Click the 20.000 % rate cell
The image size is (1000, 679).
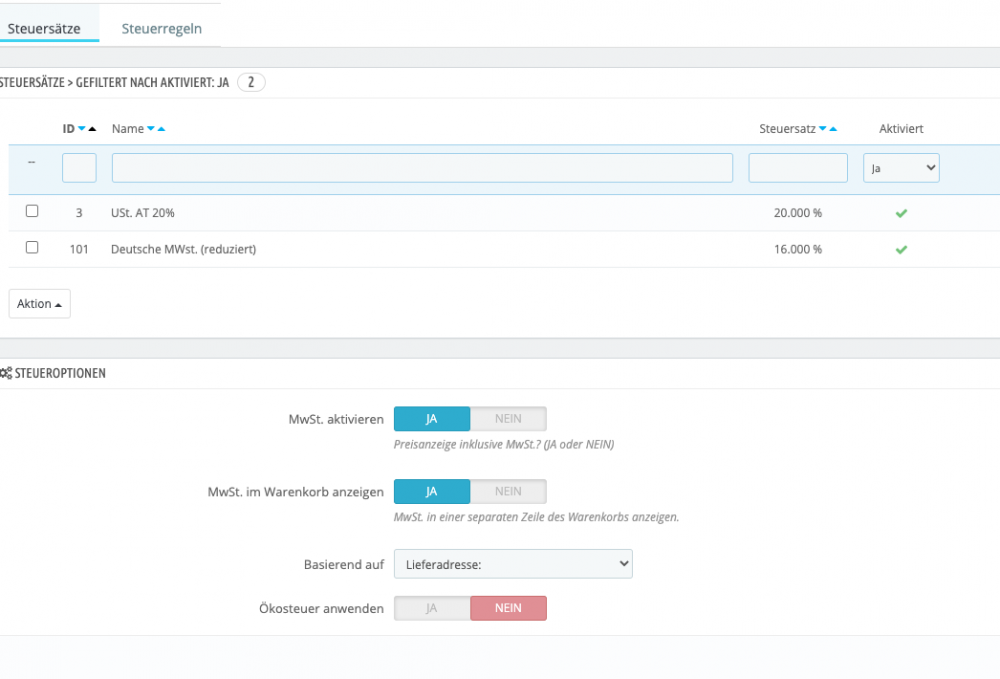pyautogui.click(x=798, y=213)
